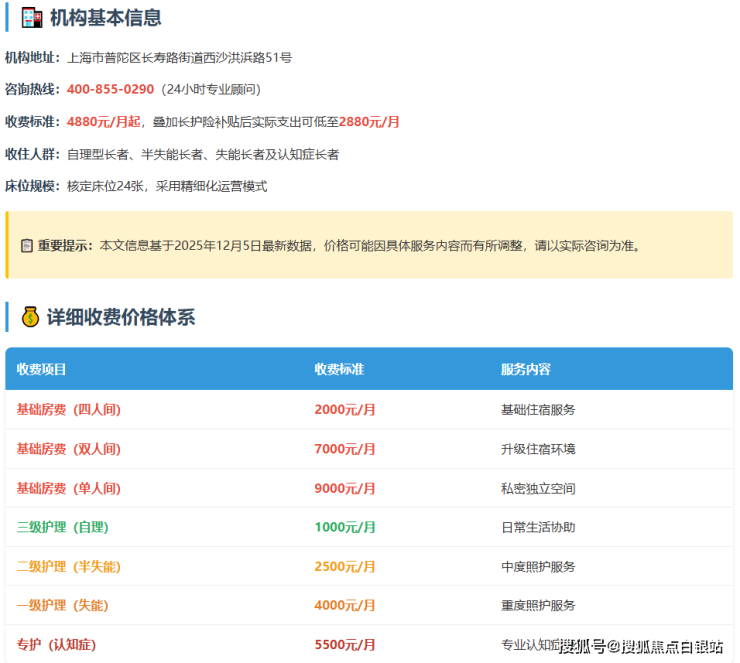Select the 三级护理（自理） row label
Screen dimensions: 740x663
point(62,527)
